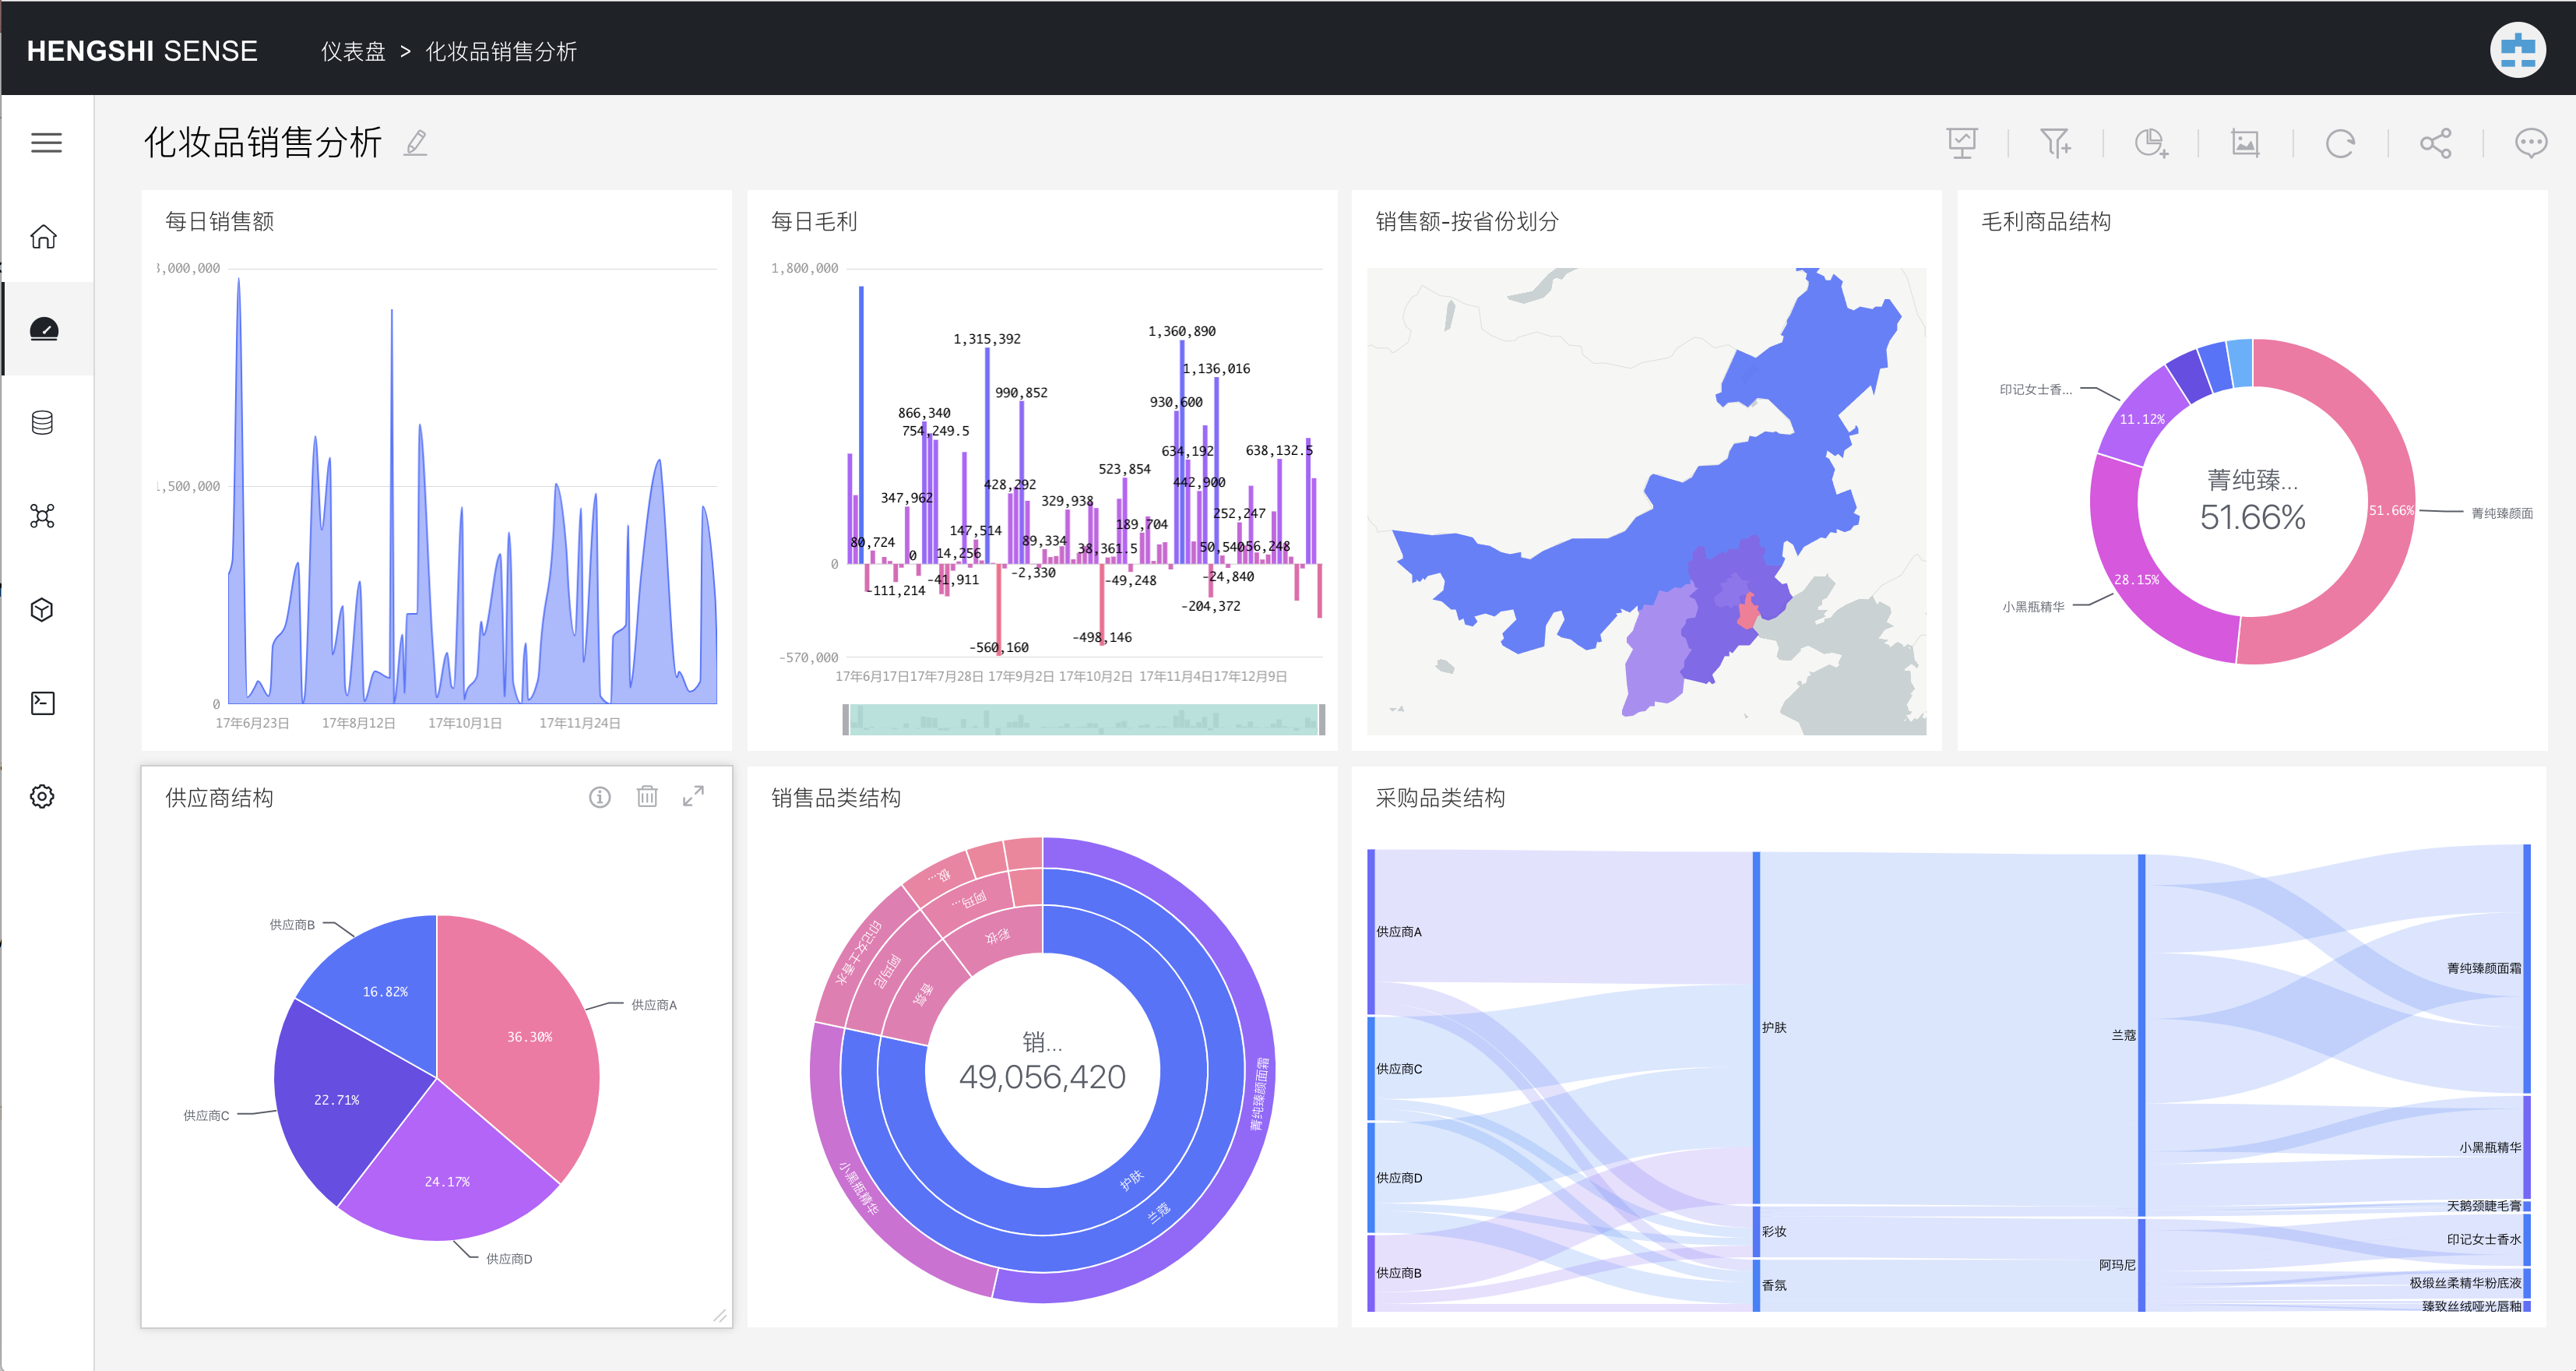Open the dashboard menu using hamburger icon
Viewport: 2576px width, 1371px height.
coord(46,143)
